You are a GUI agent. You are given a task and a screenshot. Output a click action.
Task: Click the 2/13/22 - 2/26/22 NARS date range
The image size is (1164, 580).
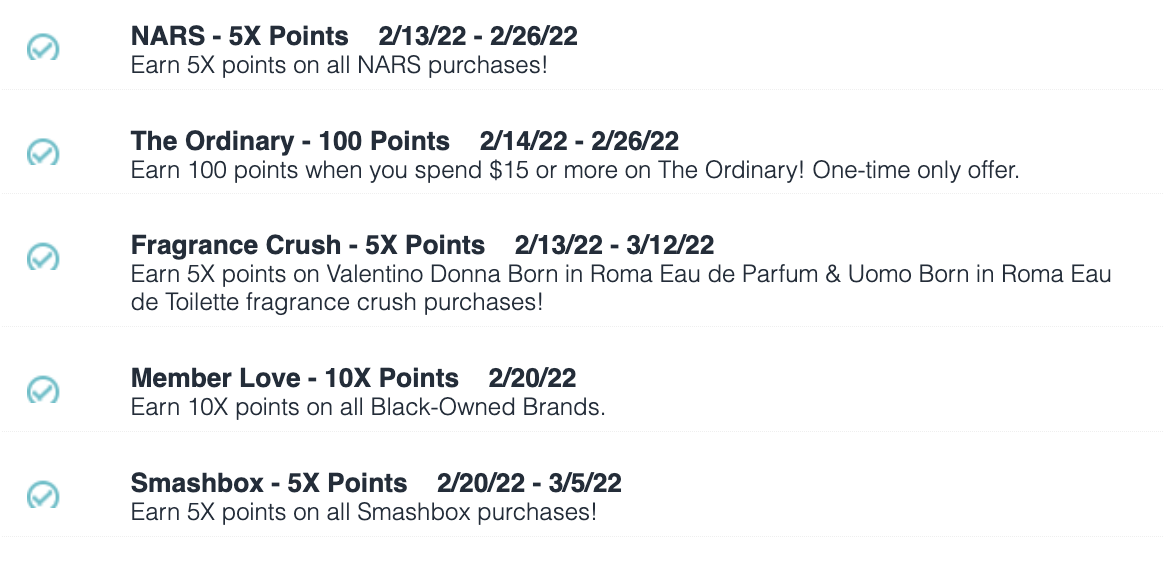click(x=478, y=36)
